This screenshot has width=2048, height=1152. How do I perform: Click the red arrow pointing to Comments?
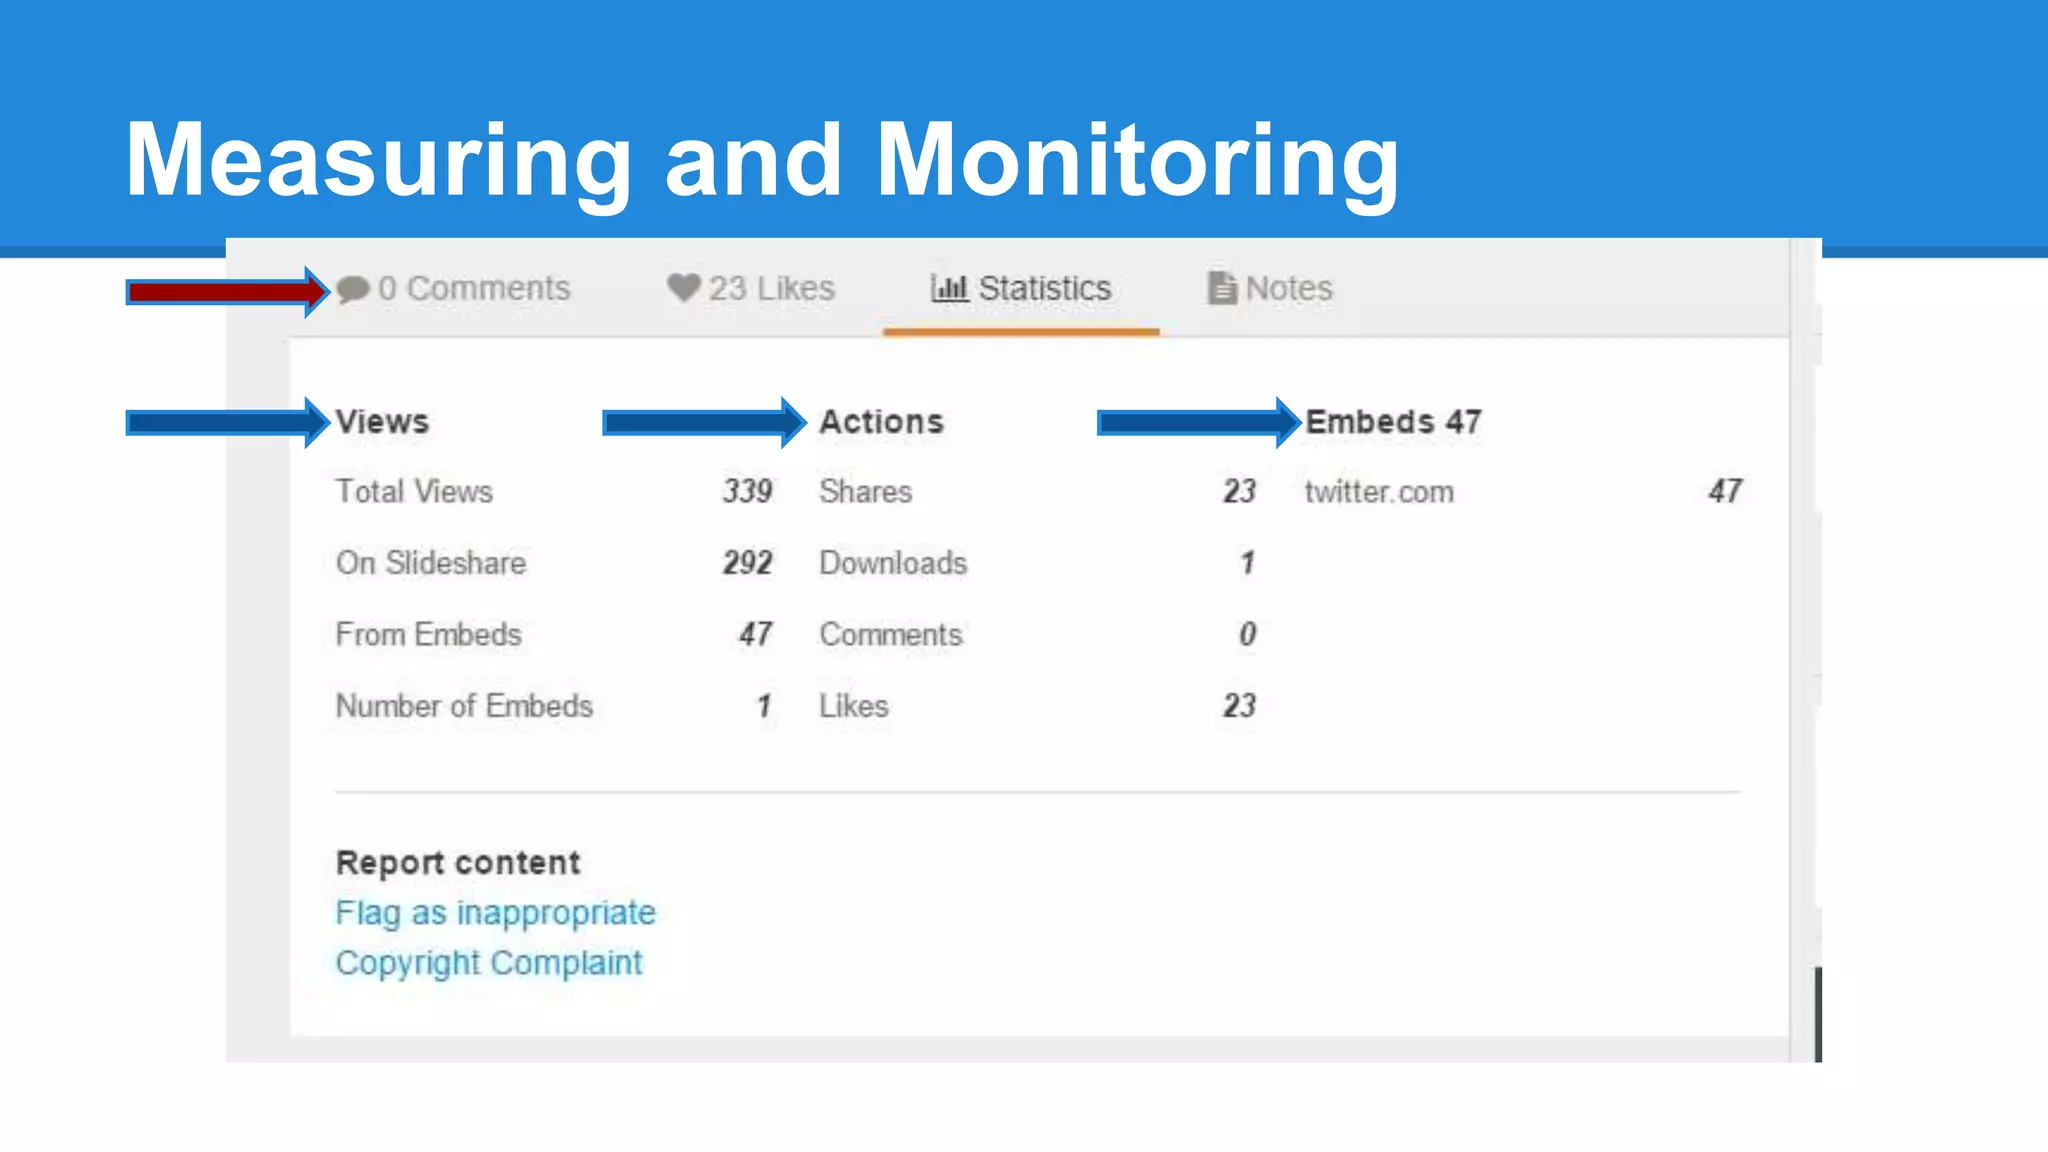[x=226, y=292]
